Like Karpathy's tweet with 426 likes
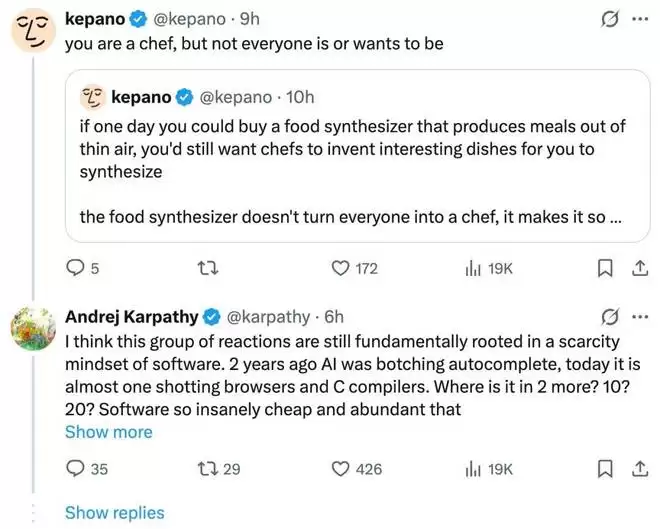 [343, 468]
